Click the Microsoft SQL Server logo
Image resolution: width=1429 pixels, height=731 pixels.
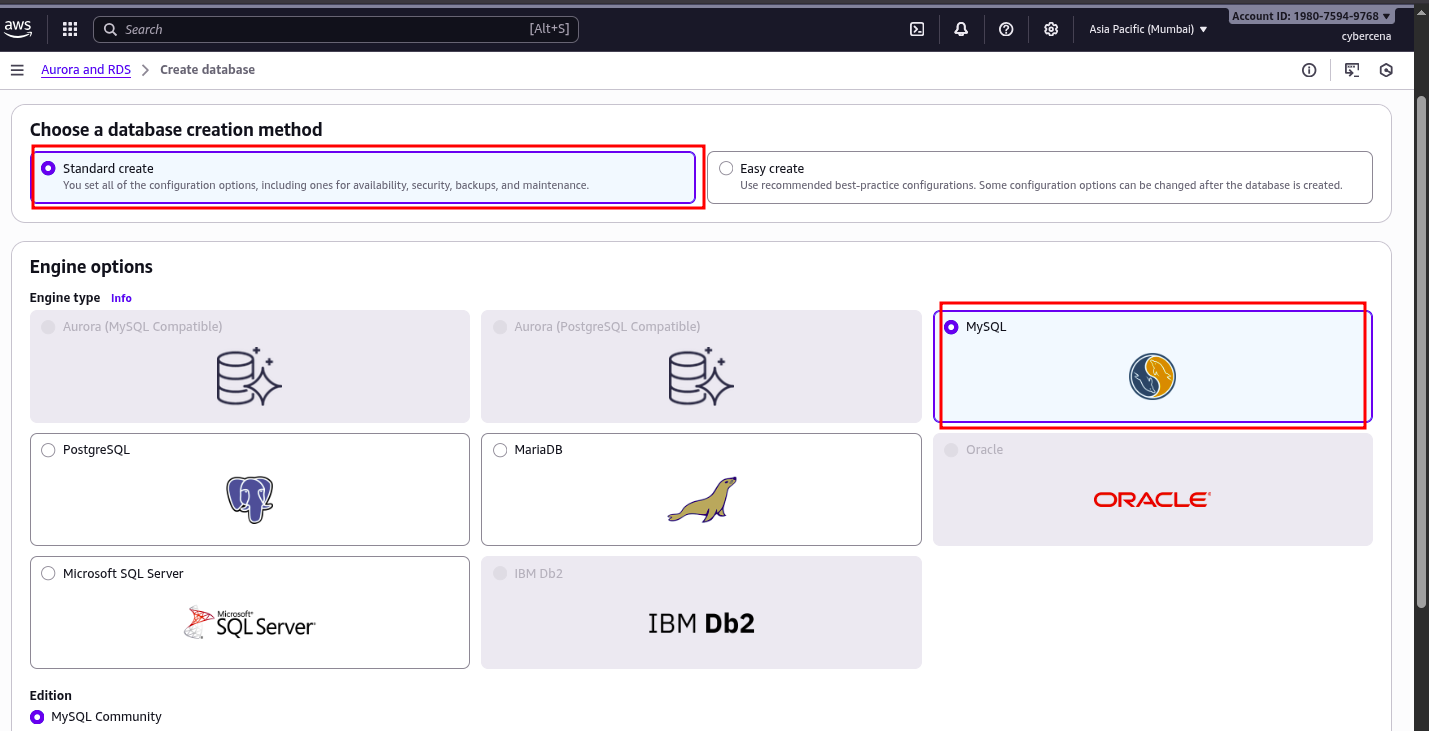pos(250,622)
